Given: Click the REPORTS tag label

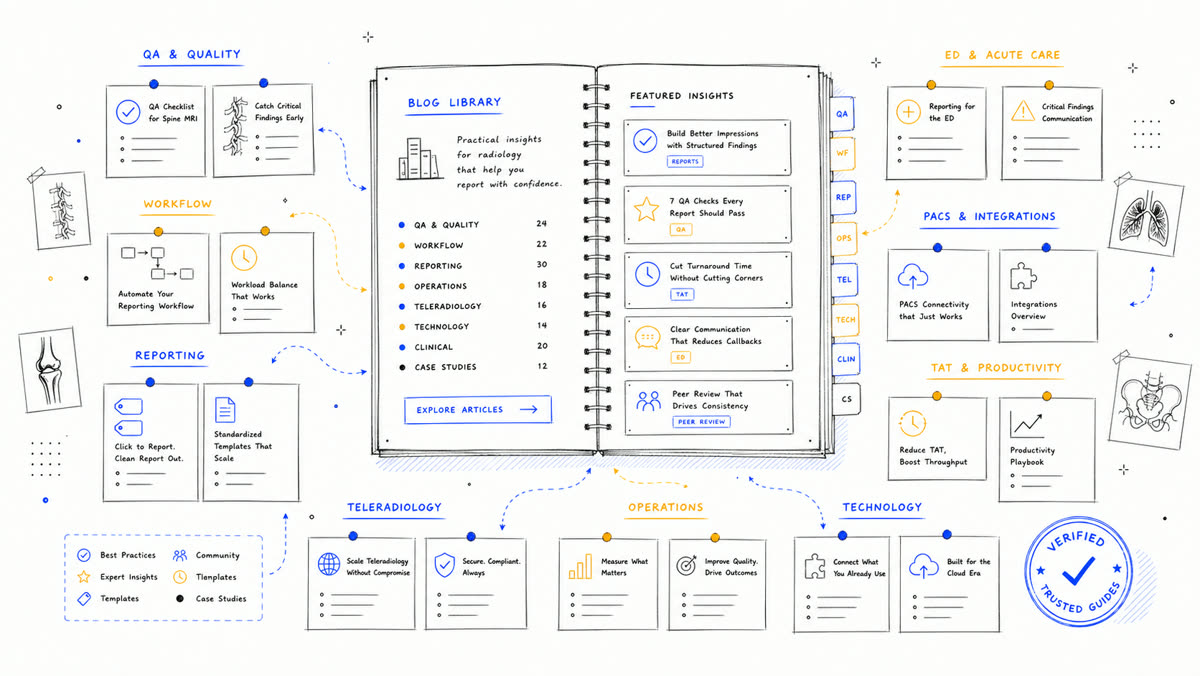Looking at the screenshot, I should pyautogui.click(x=686, y=161).
